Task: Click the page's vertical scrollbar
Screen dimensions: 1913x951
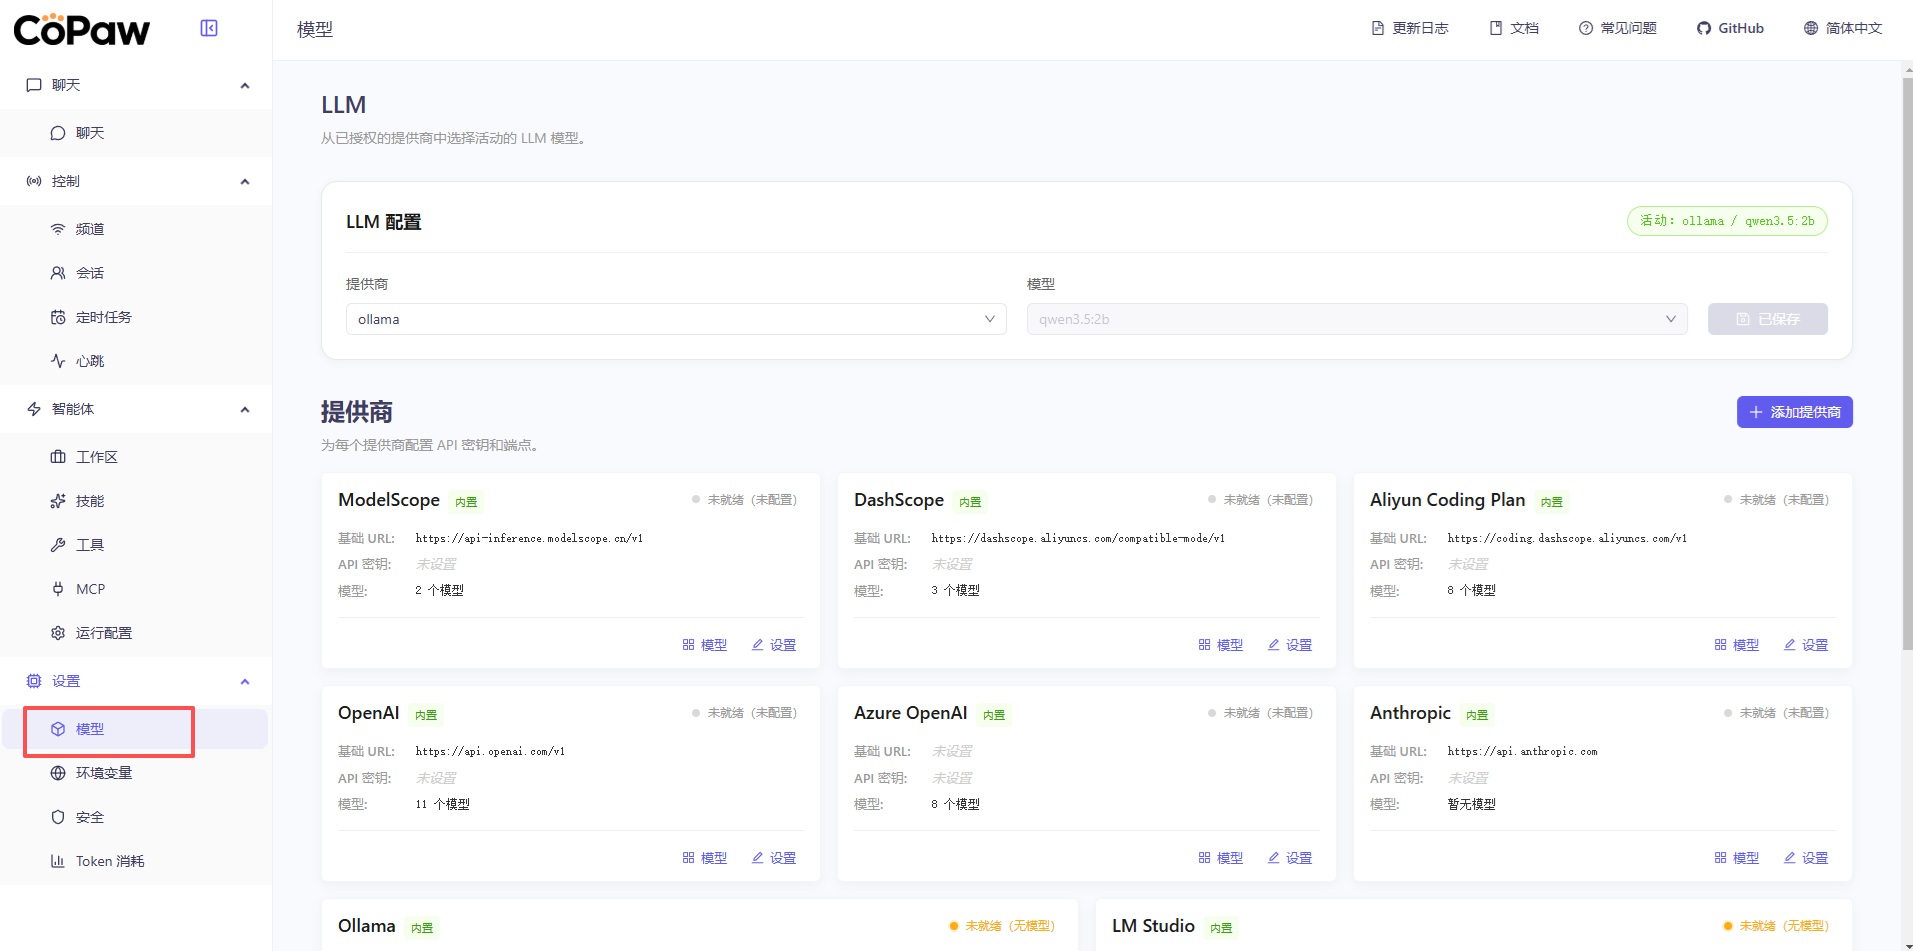Action: [x=1906, y=360]
